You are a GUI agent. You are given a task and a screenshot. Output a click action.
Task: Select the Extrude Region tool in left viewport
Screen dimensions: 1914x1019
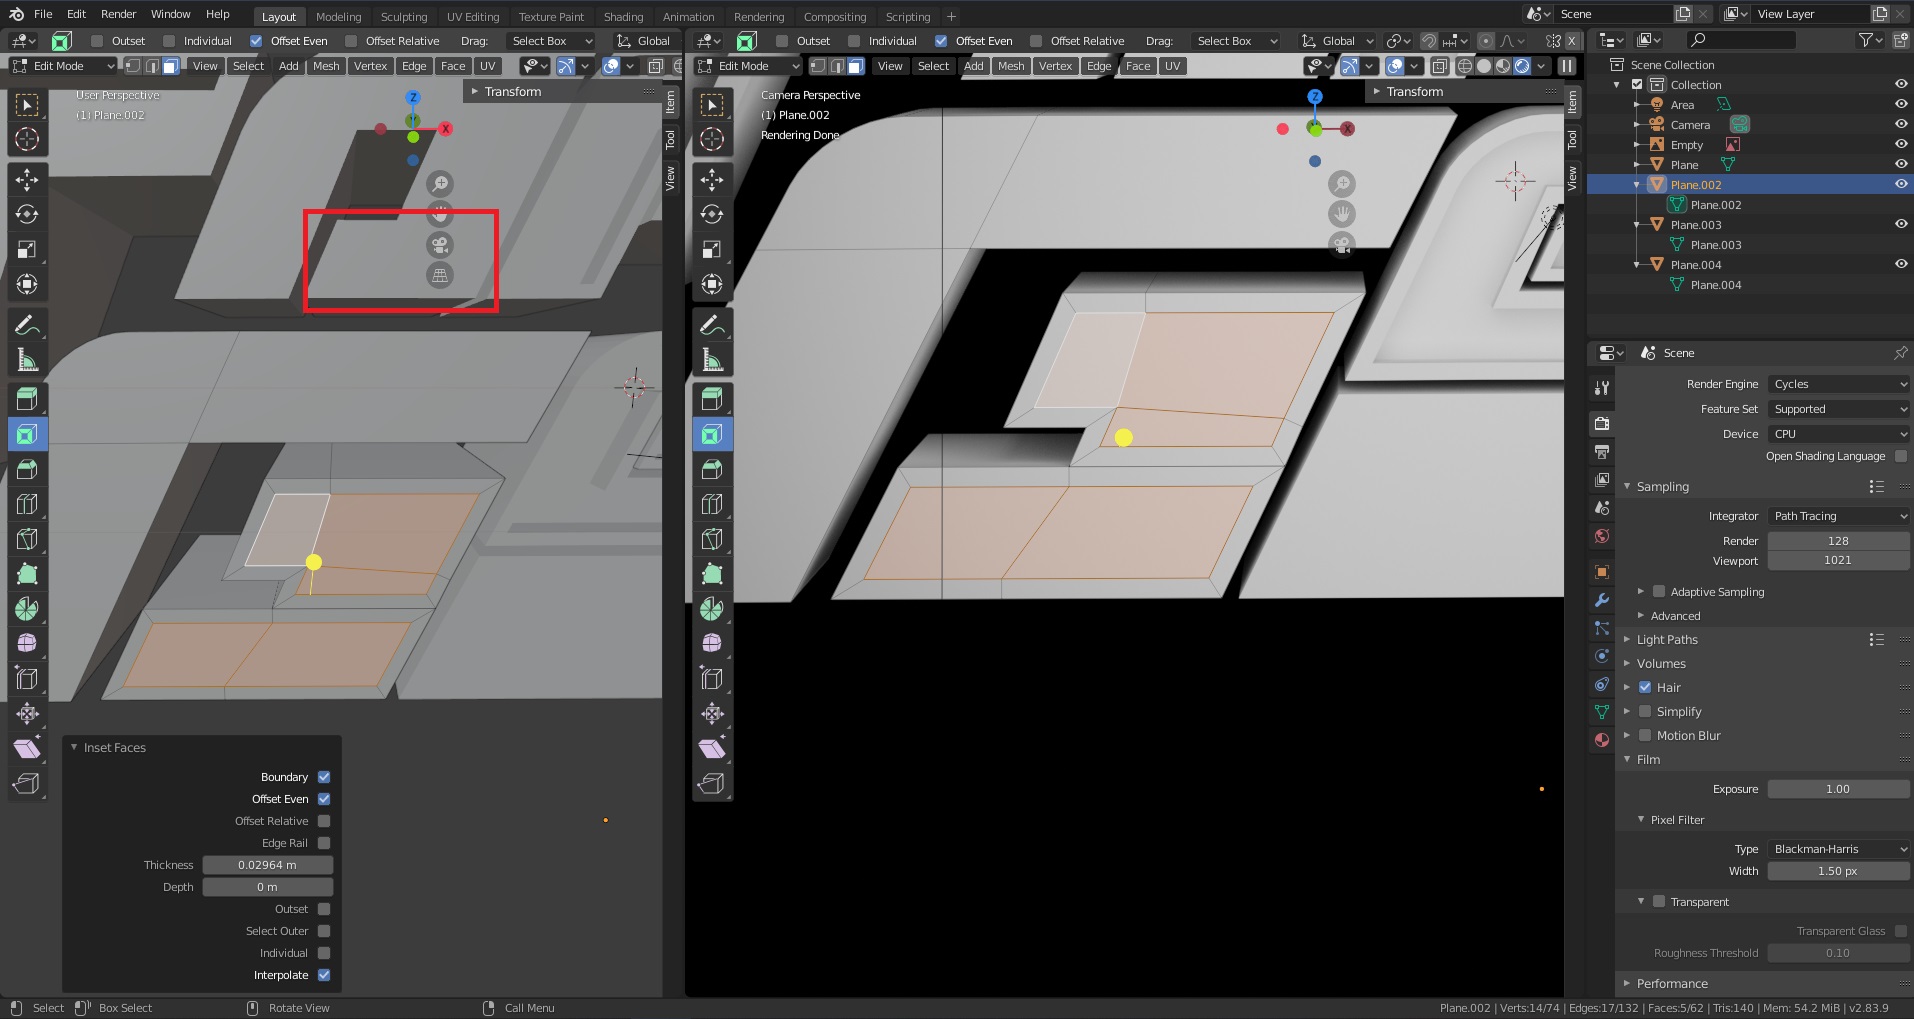(27, 399)
